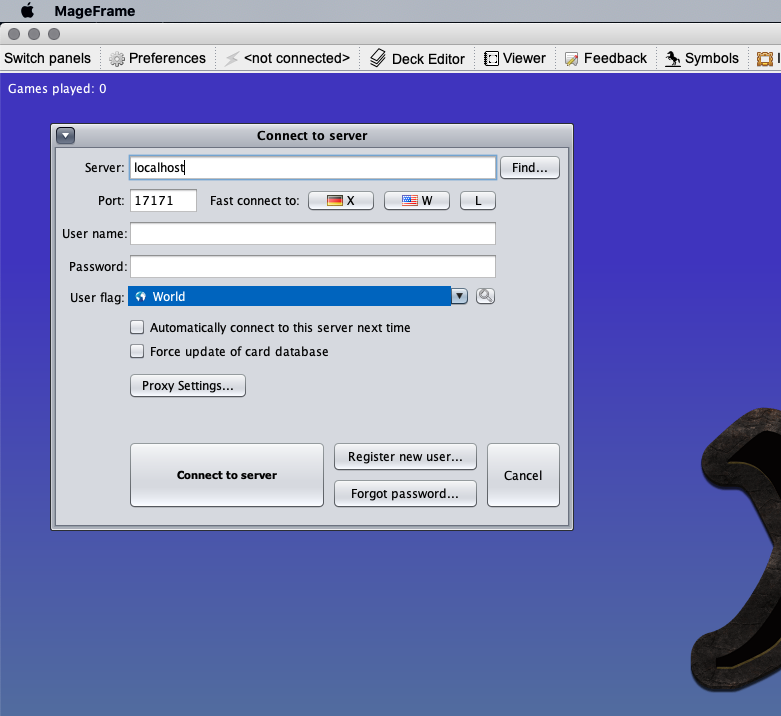
Task: Click Switch panels in the toolbar
Action: point(47,58)
